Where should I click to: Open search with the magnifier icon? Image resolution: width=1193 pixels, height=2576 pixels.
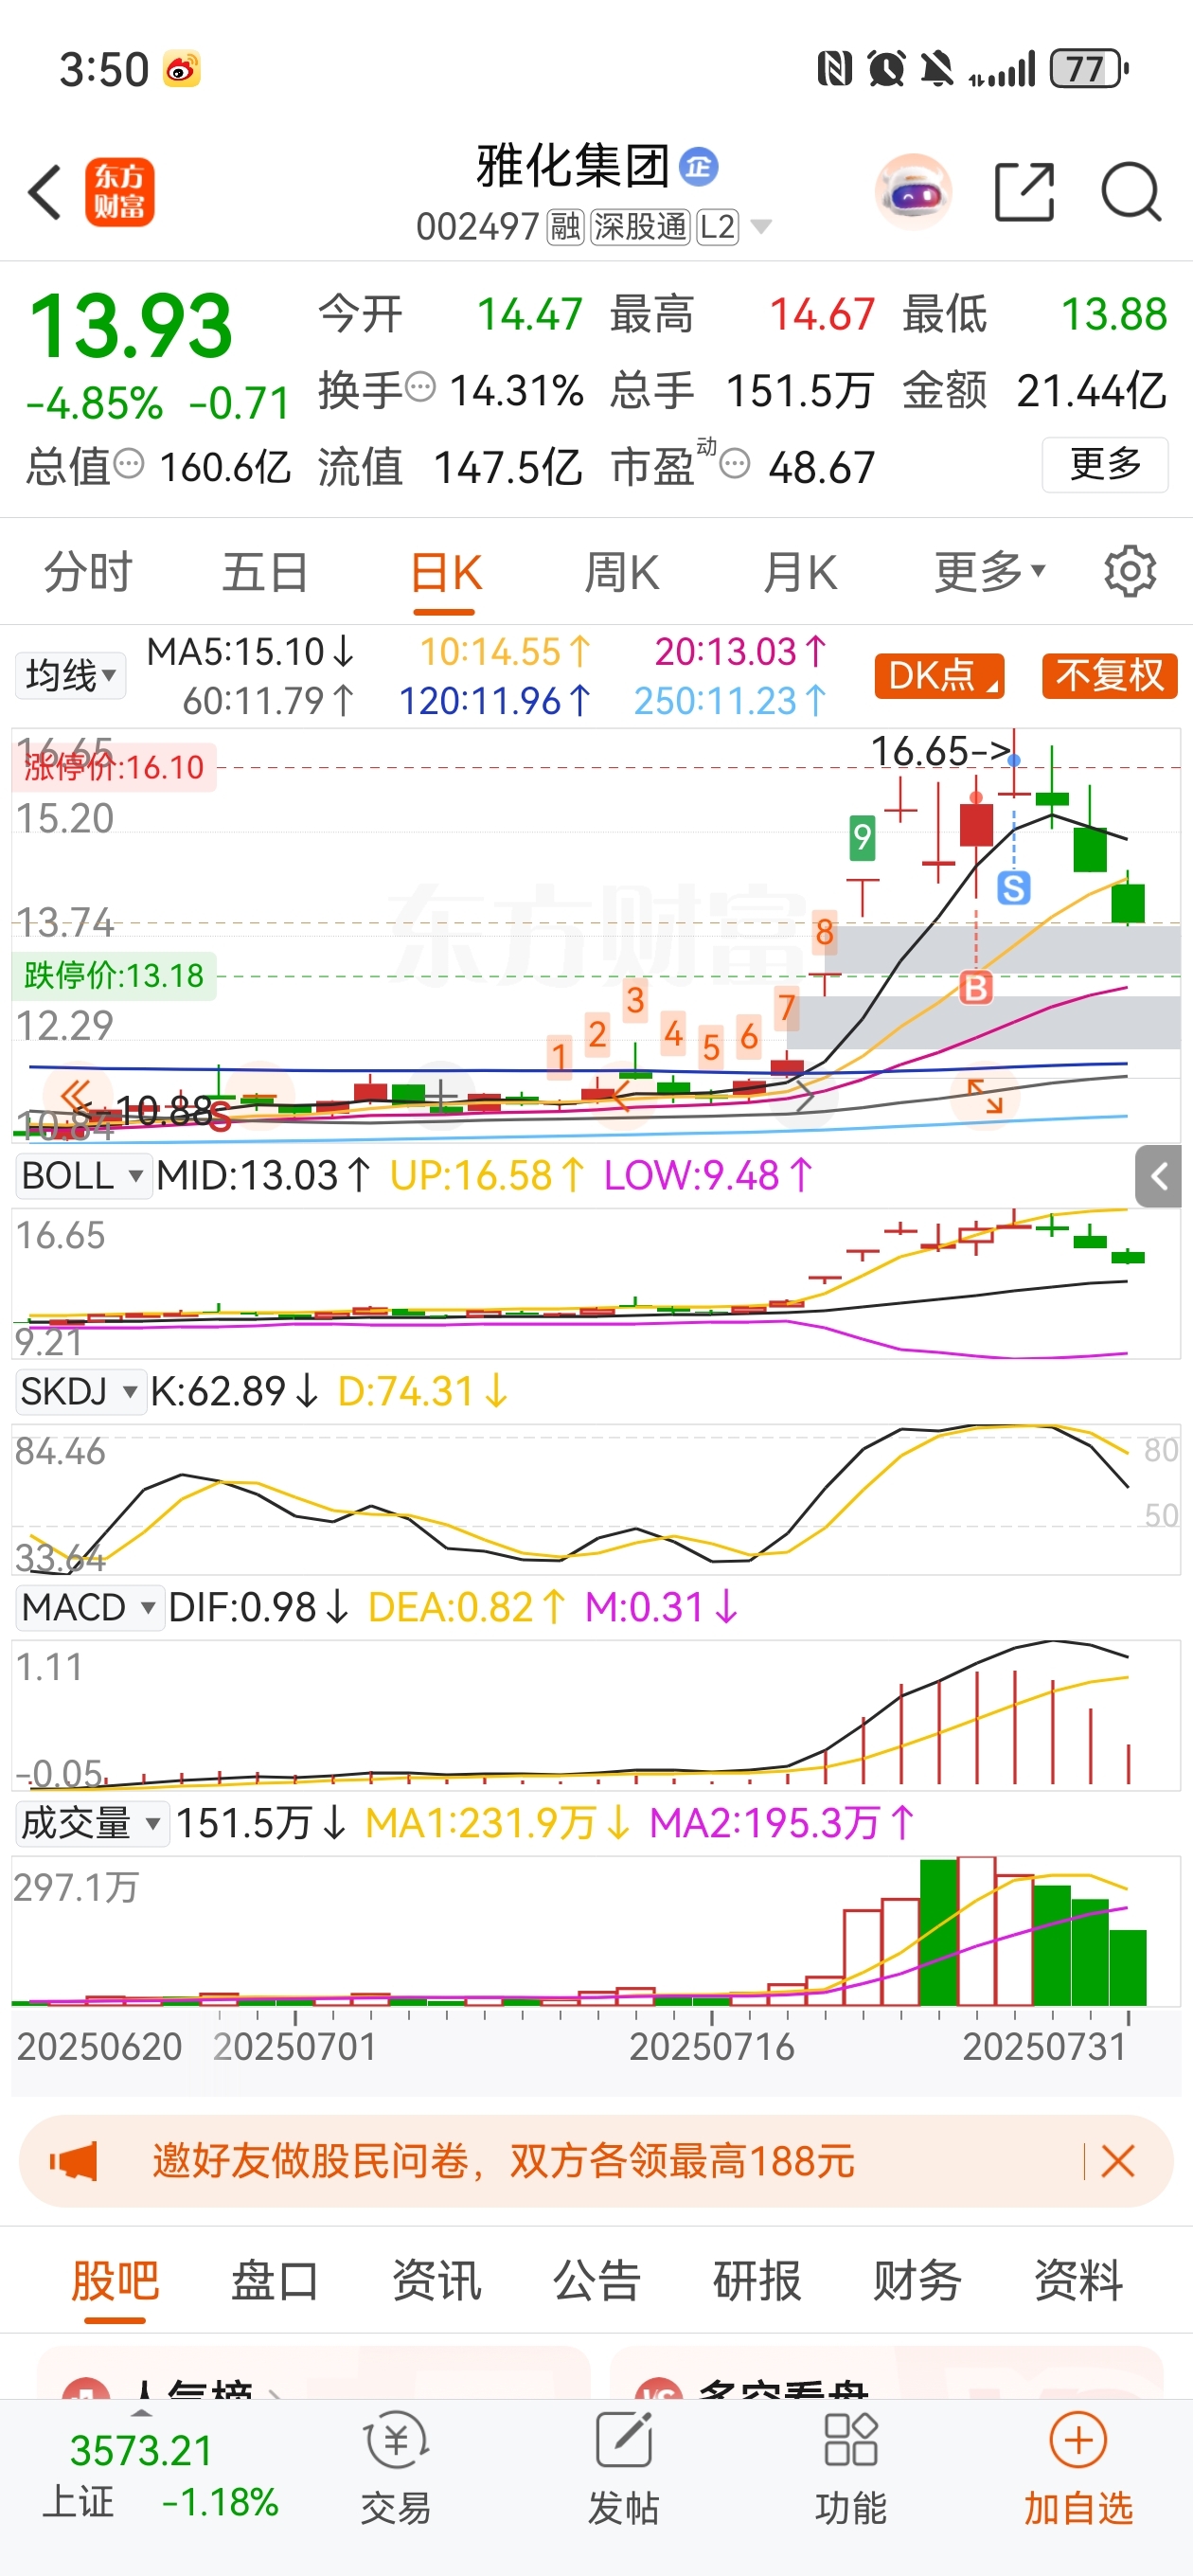click(x=1131, y=191)
